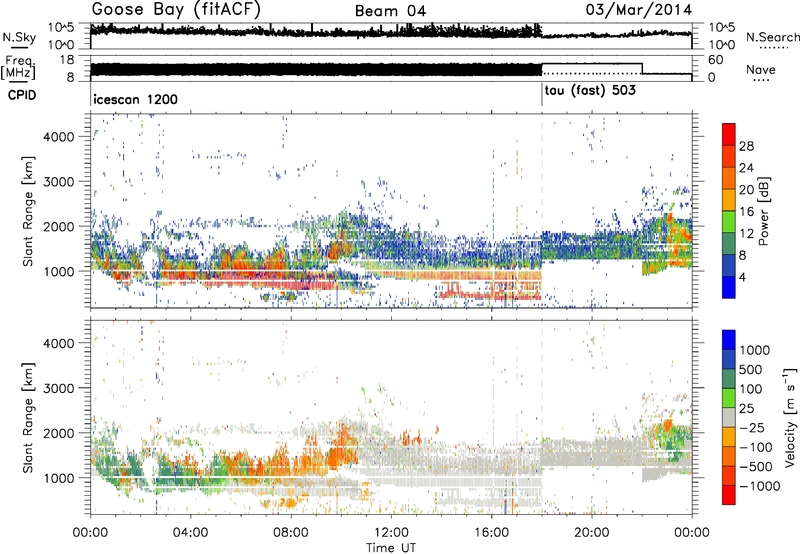Image resolution: width=800 pixels, height=554 pixels.
Task: Select the "N.Search" legend label
Action: tap(772, 37)
